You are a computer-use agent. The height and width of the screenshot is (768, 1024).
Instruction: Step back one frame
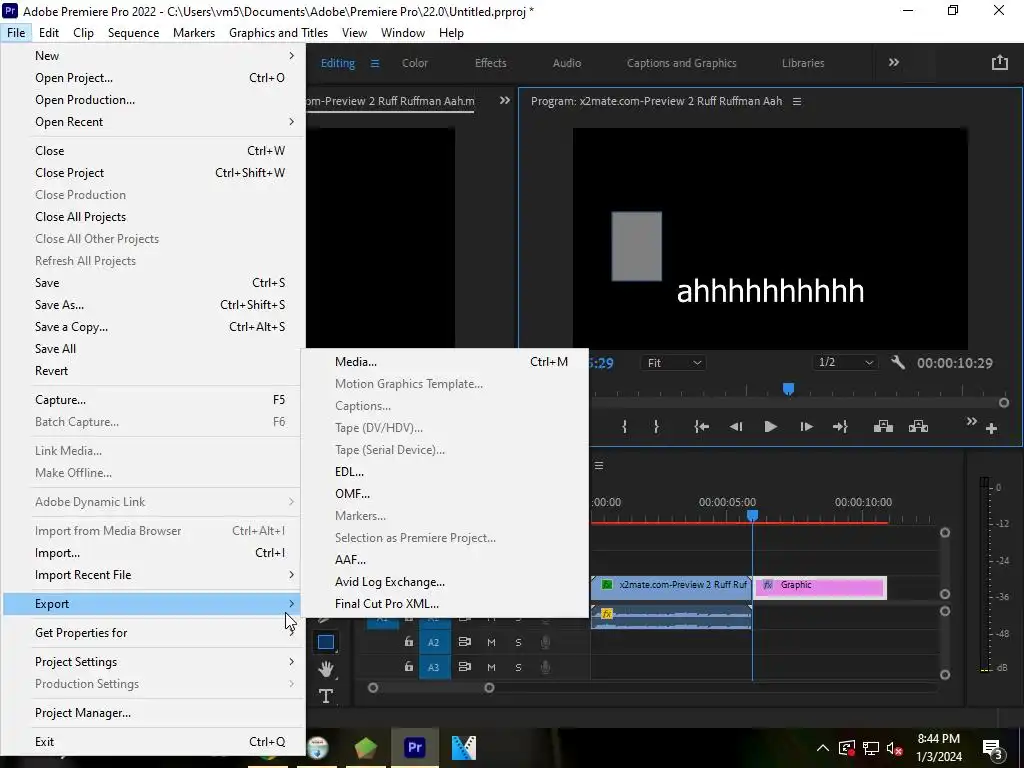tap(736, 426)
